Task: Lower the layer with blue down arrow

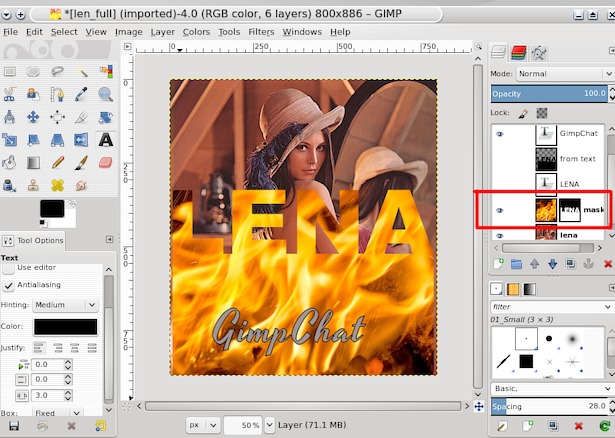Action: [552, 264]
